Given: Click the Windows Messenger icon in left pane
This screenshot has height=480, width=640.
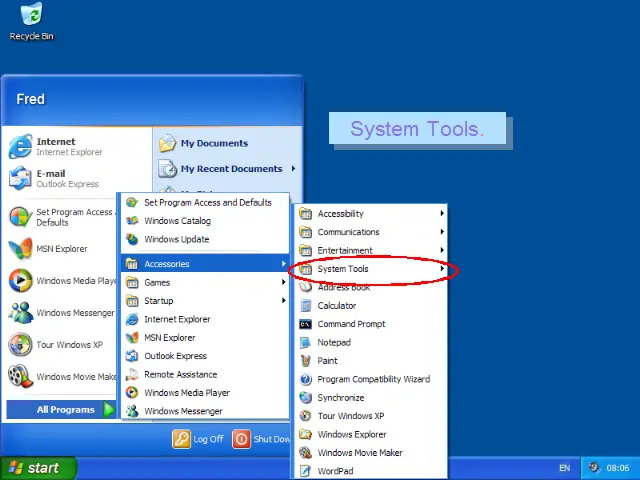Looking at the screenshot, I should click(20, 312).
